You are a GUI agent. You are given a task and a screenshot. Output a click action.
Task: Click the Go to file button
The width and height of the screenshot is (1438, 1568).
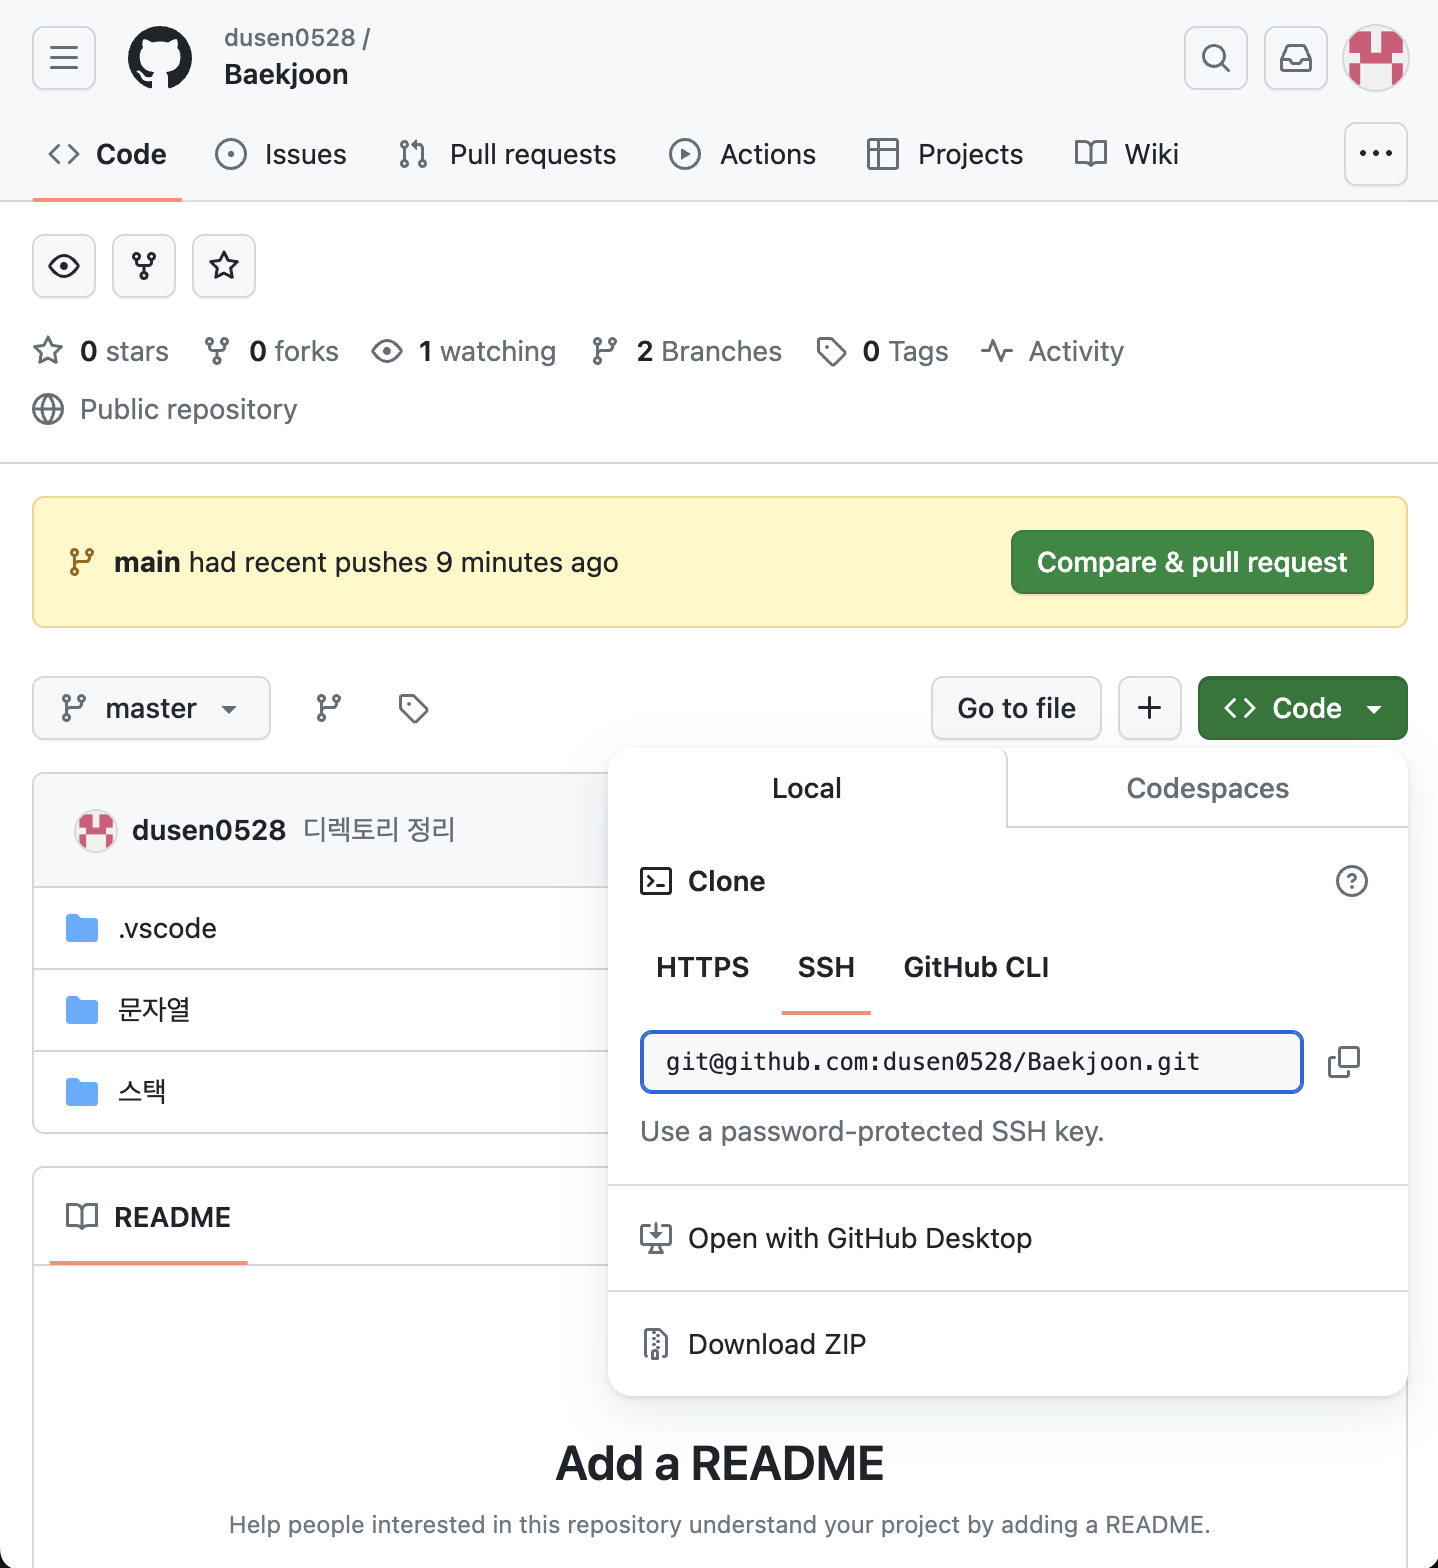(x=1016, y=708)
